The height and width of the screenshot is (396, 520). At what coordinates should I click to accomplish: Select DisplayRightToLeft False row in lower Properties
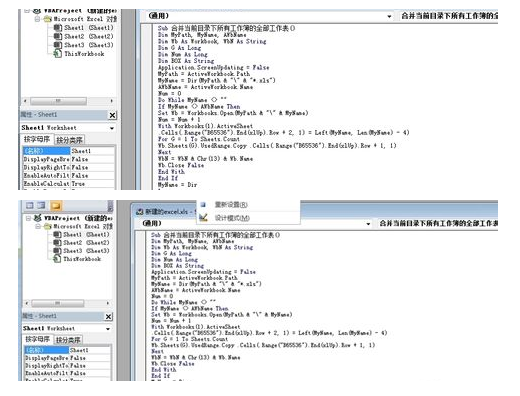[x=68, y=366]
